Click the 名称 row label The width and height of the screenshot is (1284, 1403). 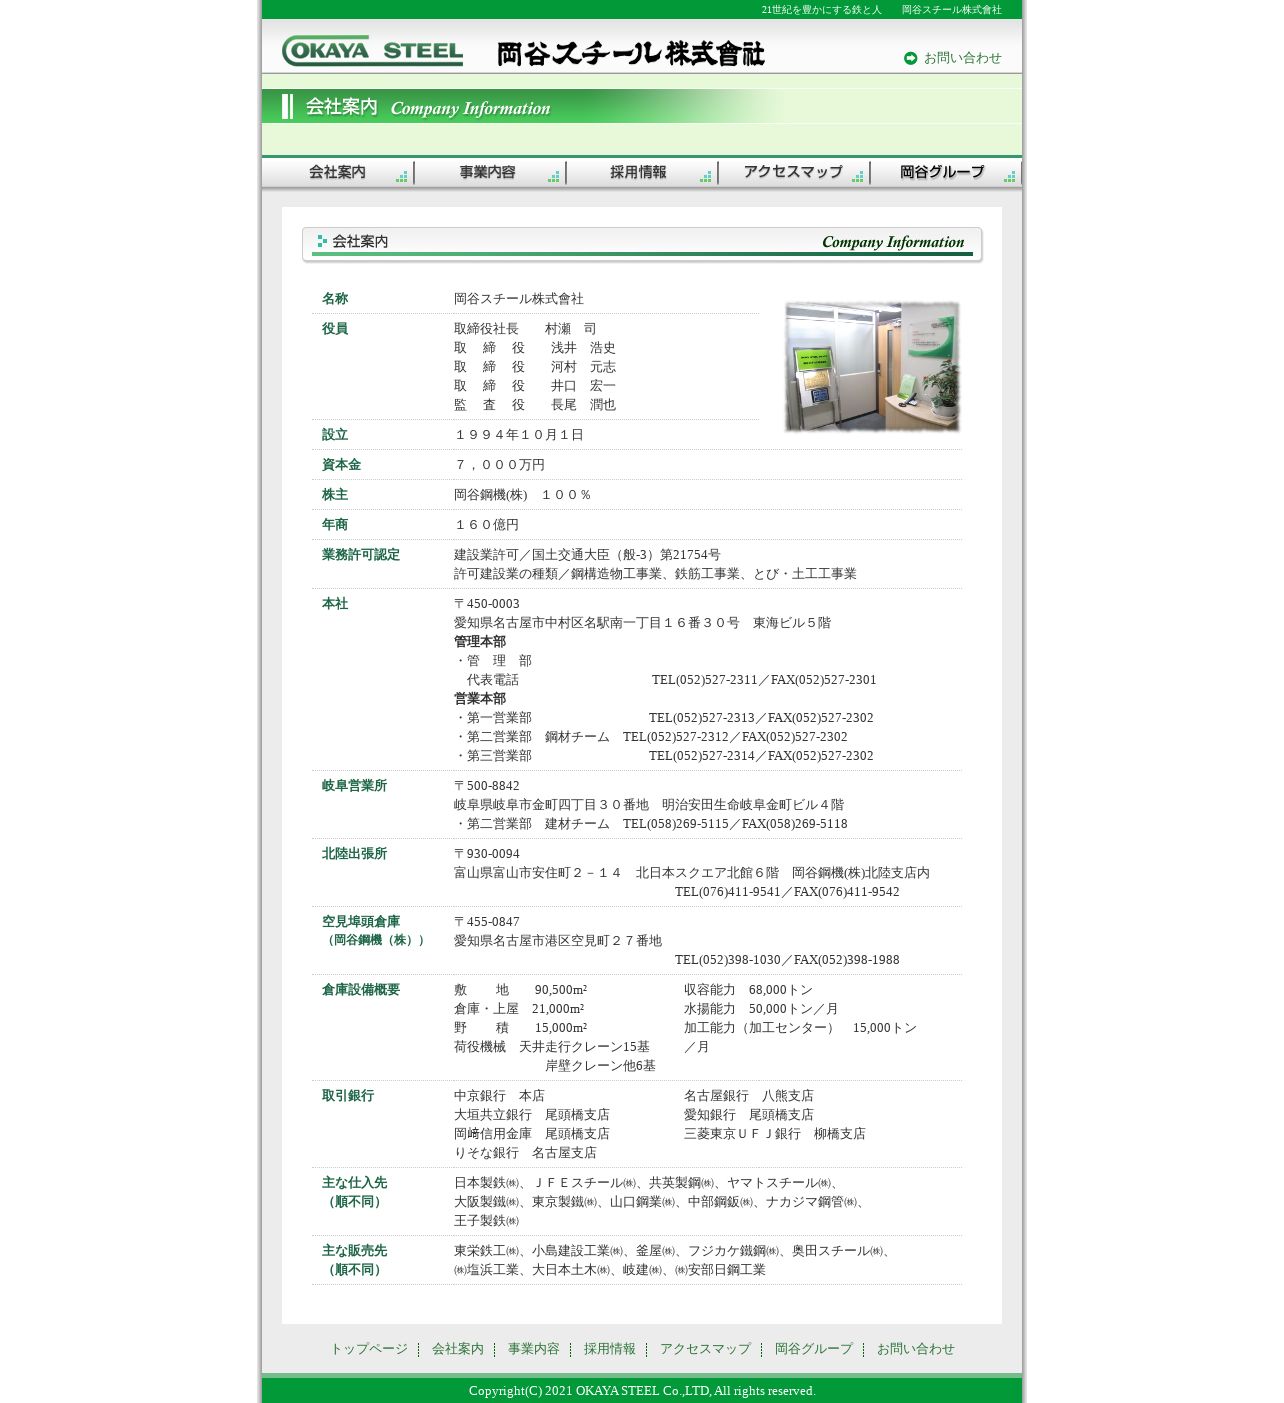335,299
